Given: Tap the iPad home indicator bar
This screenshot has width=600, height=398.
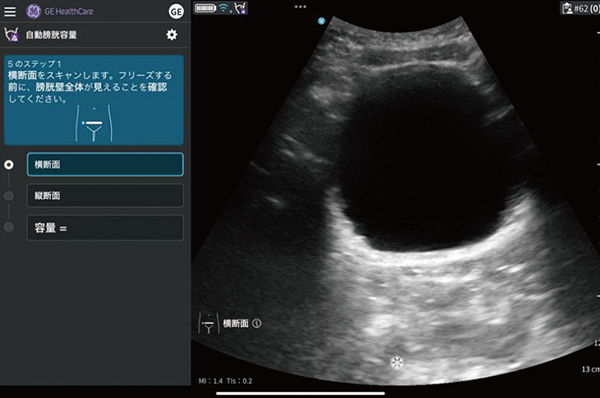Looking at the screenshot, I should pos(300,393).
